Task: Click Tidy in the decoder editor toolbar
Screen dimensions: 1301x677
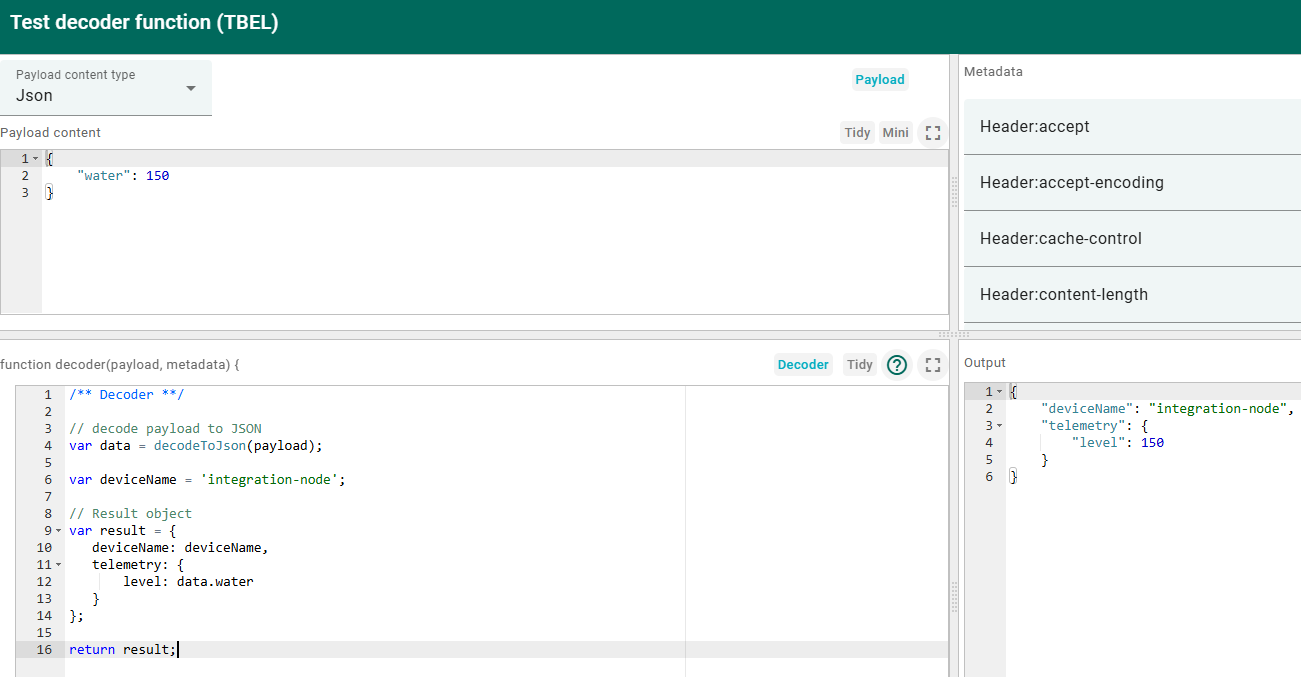Action: (859, 365)
